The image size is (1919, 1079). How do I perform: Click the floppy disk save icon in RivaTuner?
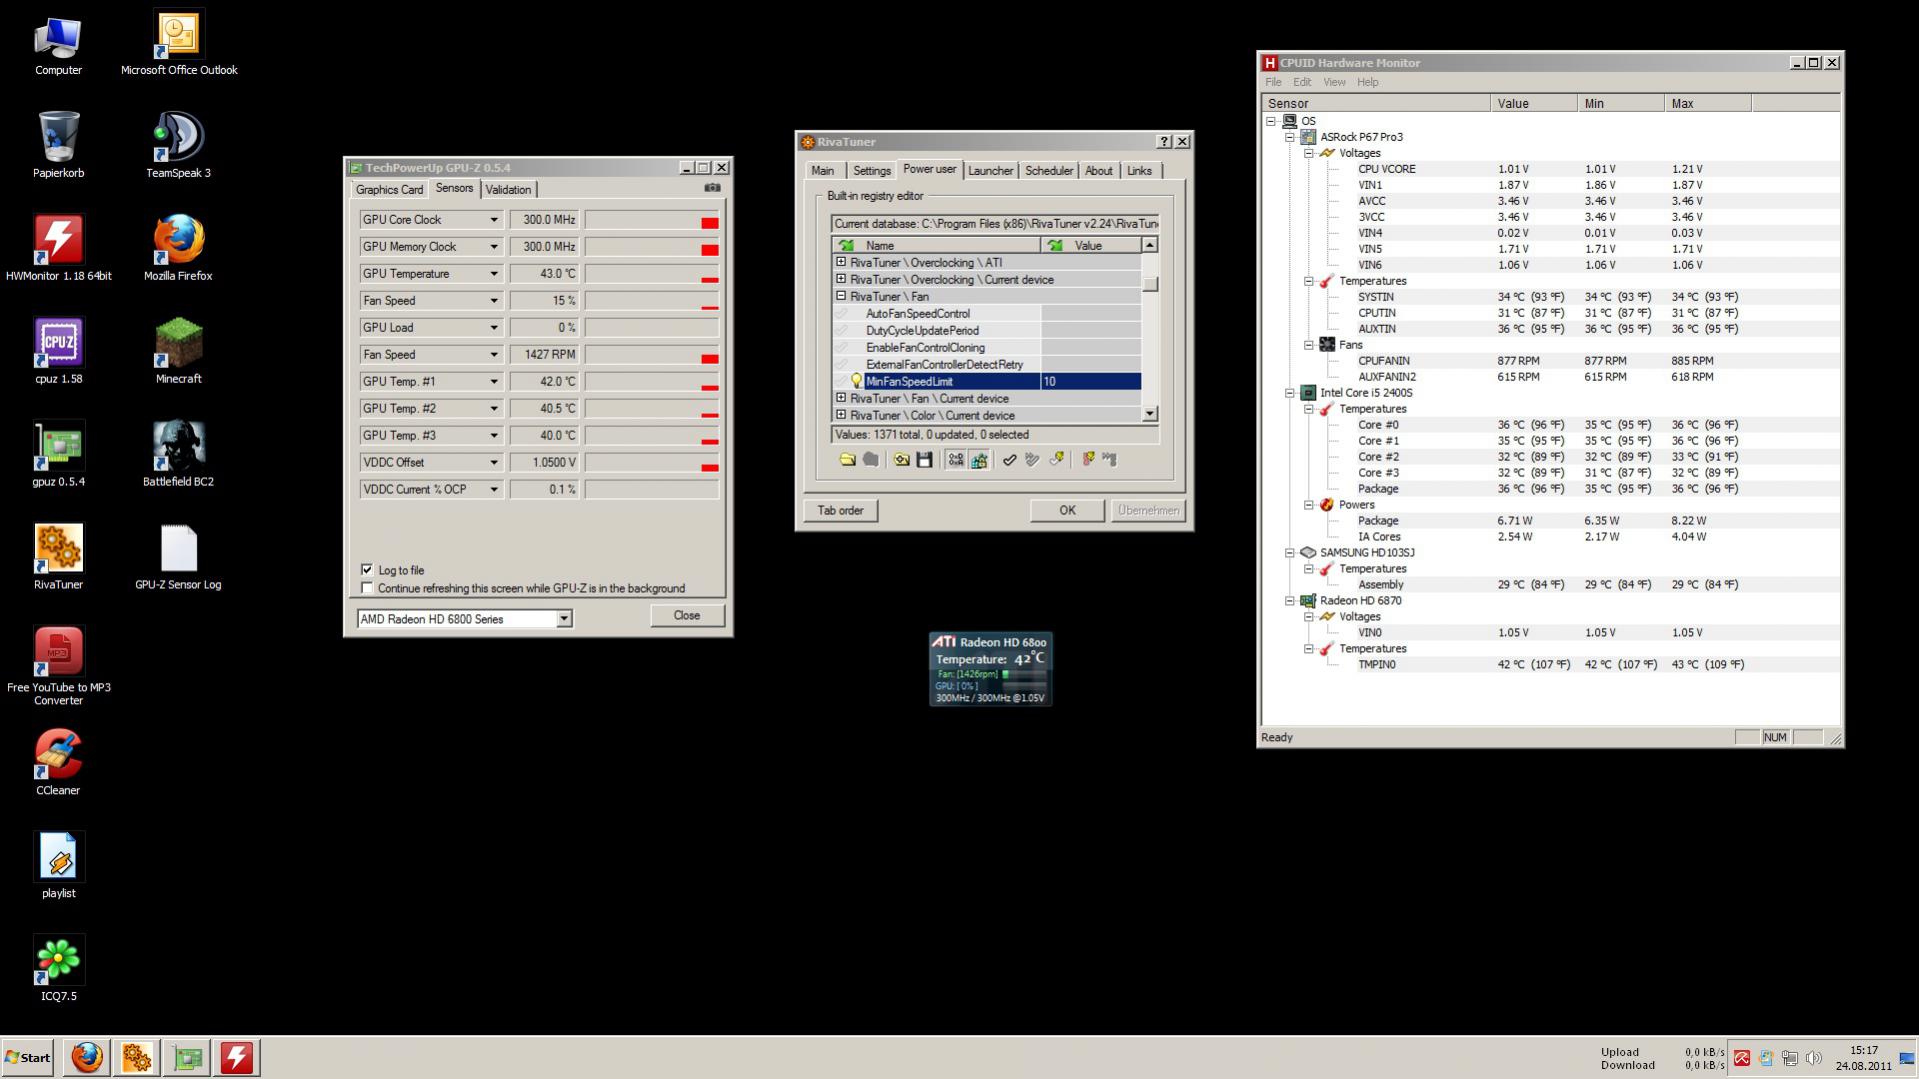point(925,459)
